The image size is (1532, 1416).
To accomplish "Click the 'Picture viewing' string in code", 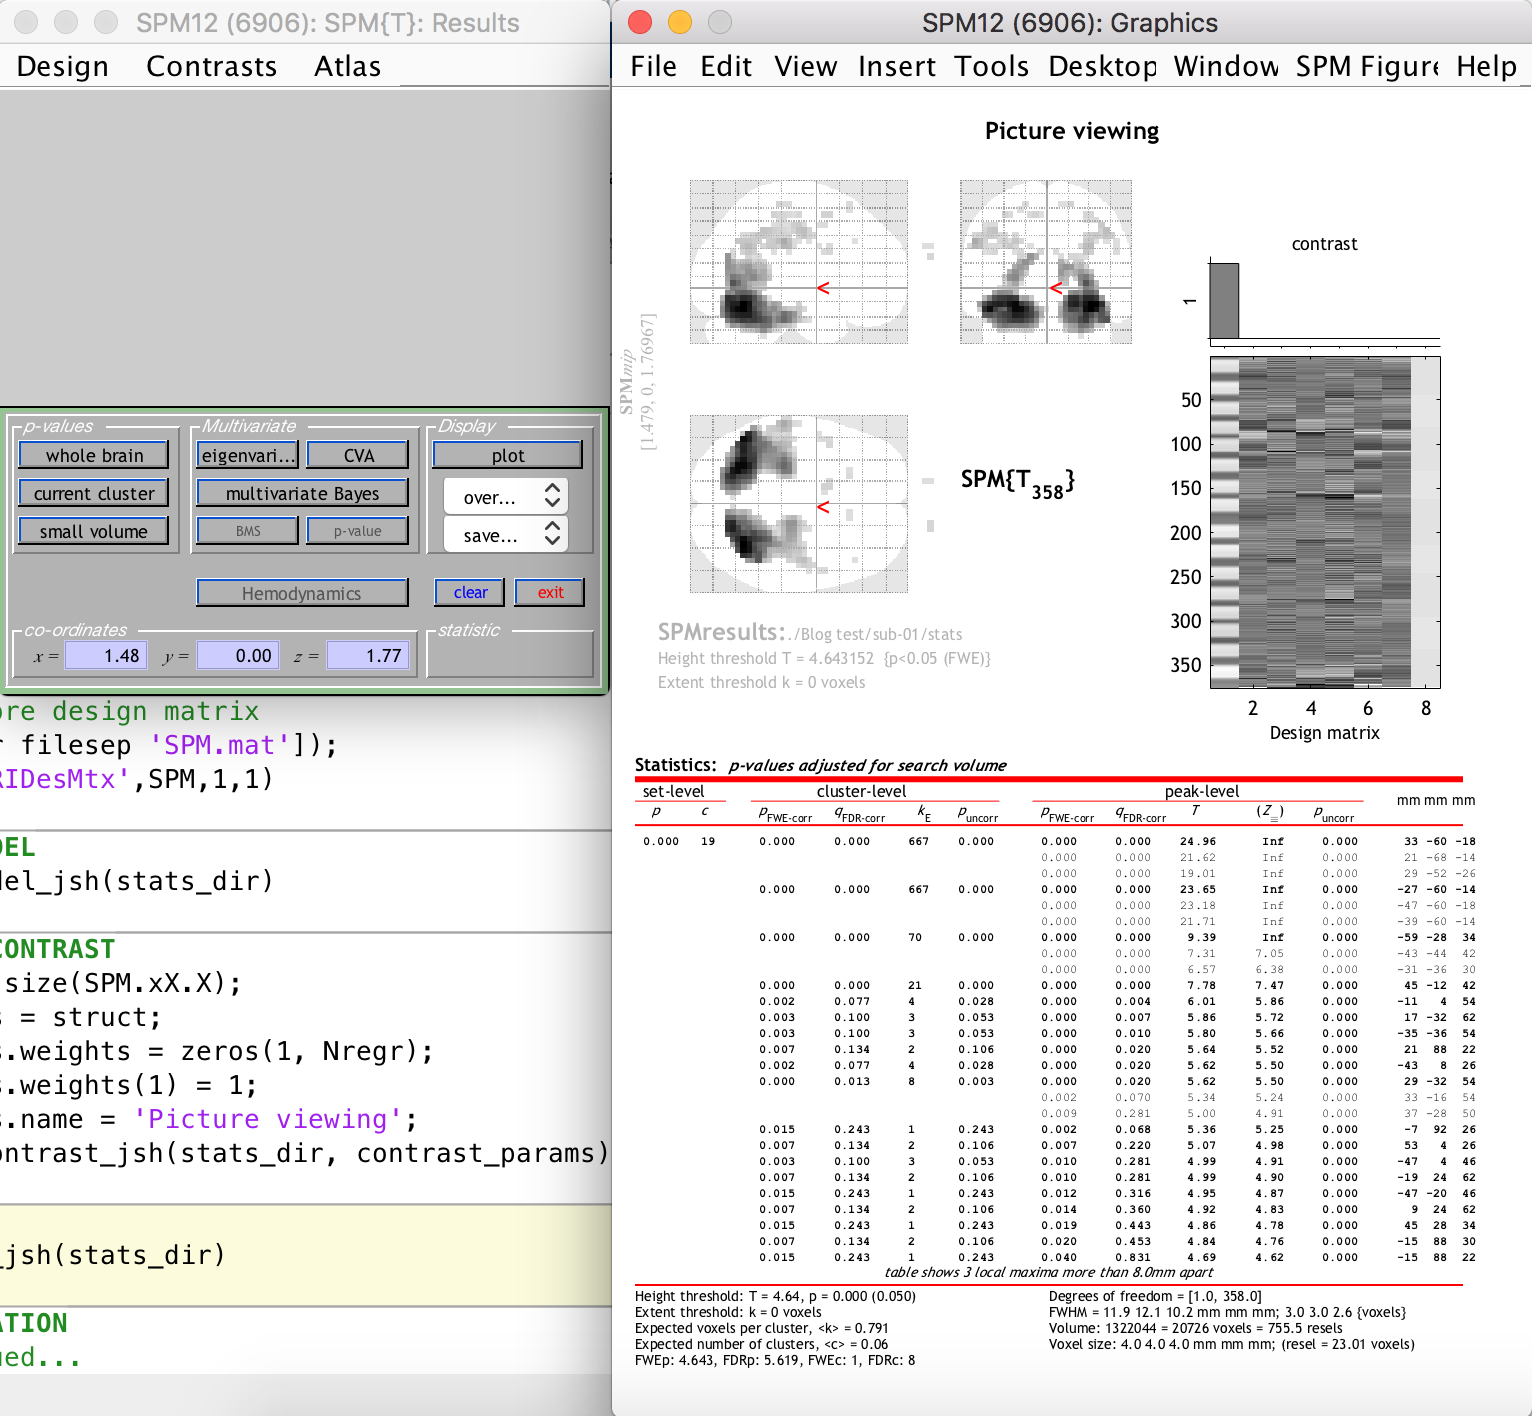I will pyautogui.click(x=267, y=1119).
